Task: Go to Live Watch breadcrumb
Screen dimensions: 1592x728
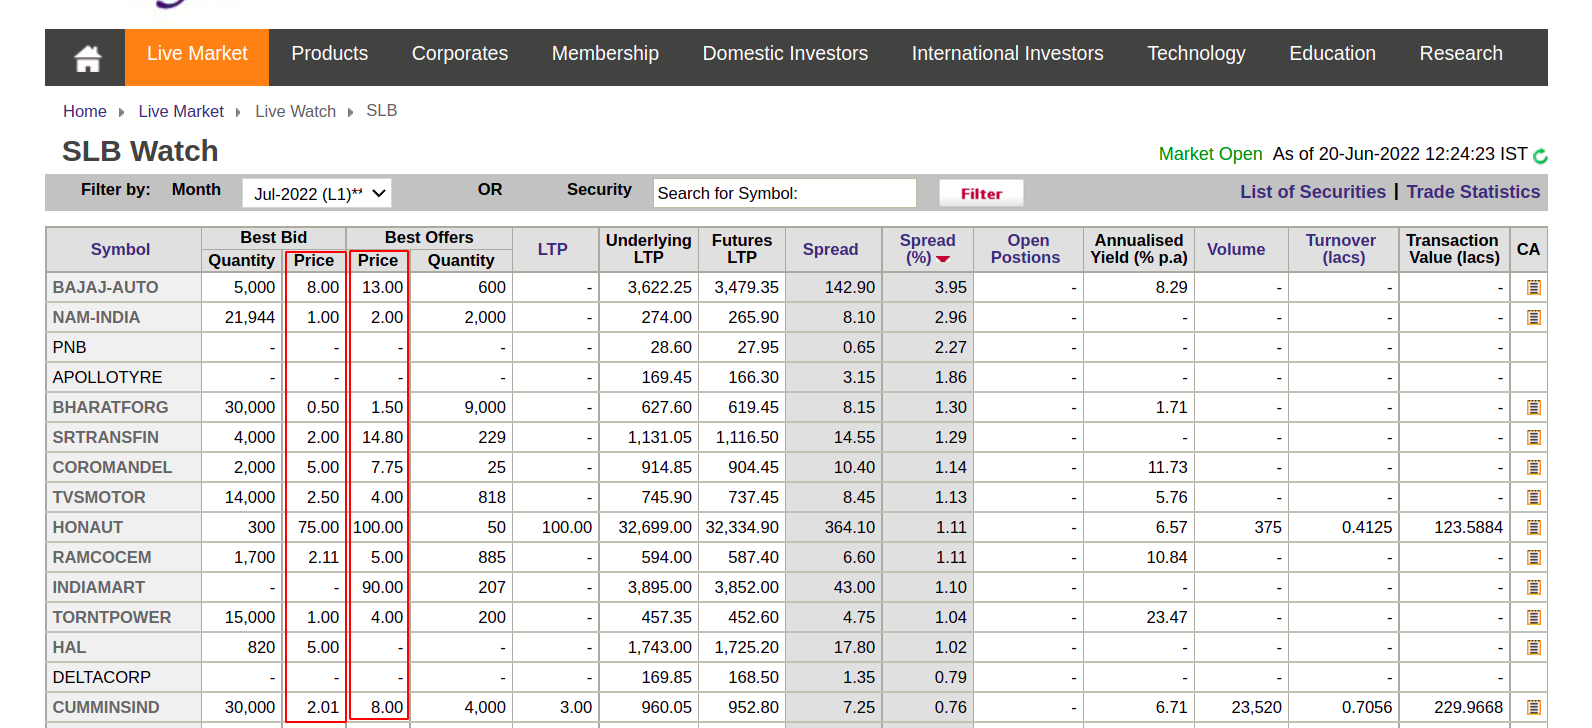Action: [295, 112]
